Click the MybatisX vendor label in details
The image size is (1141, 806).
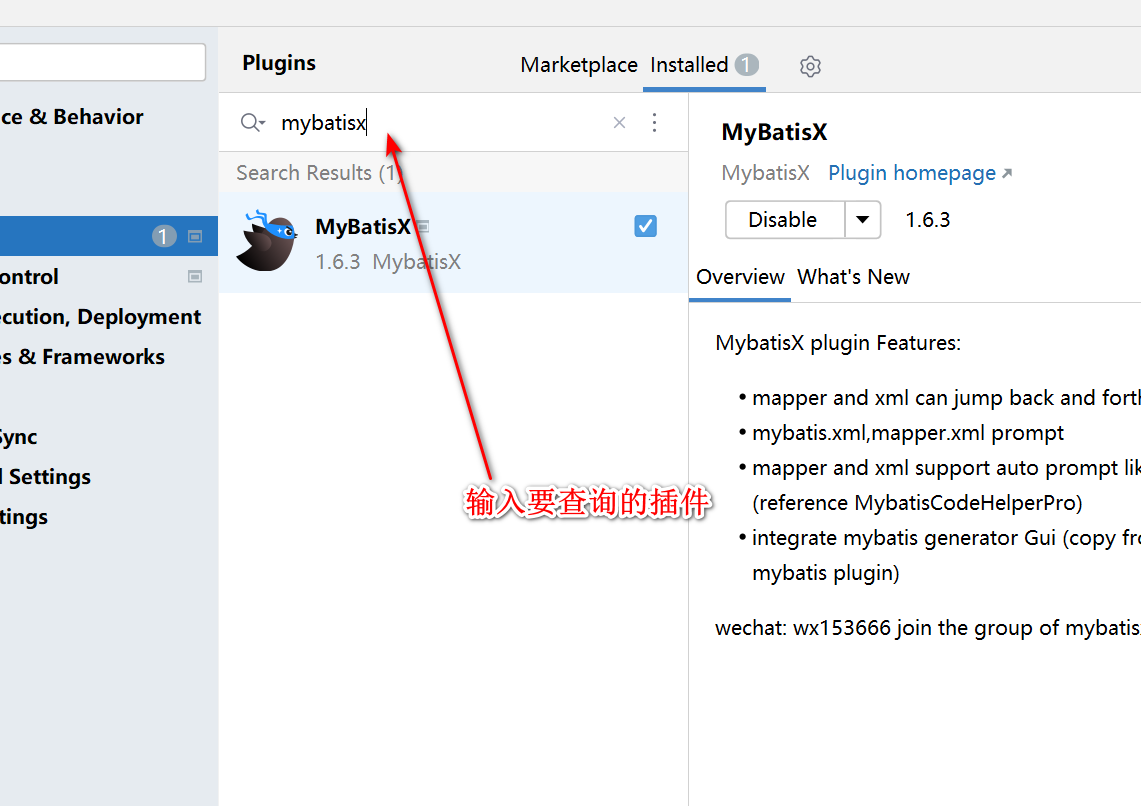coord(766,173)
